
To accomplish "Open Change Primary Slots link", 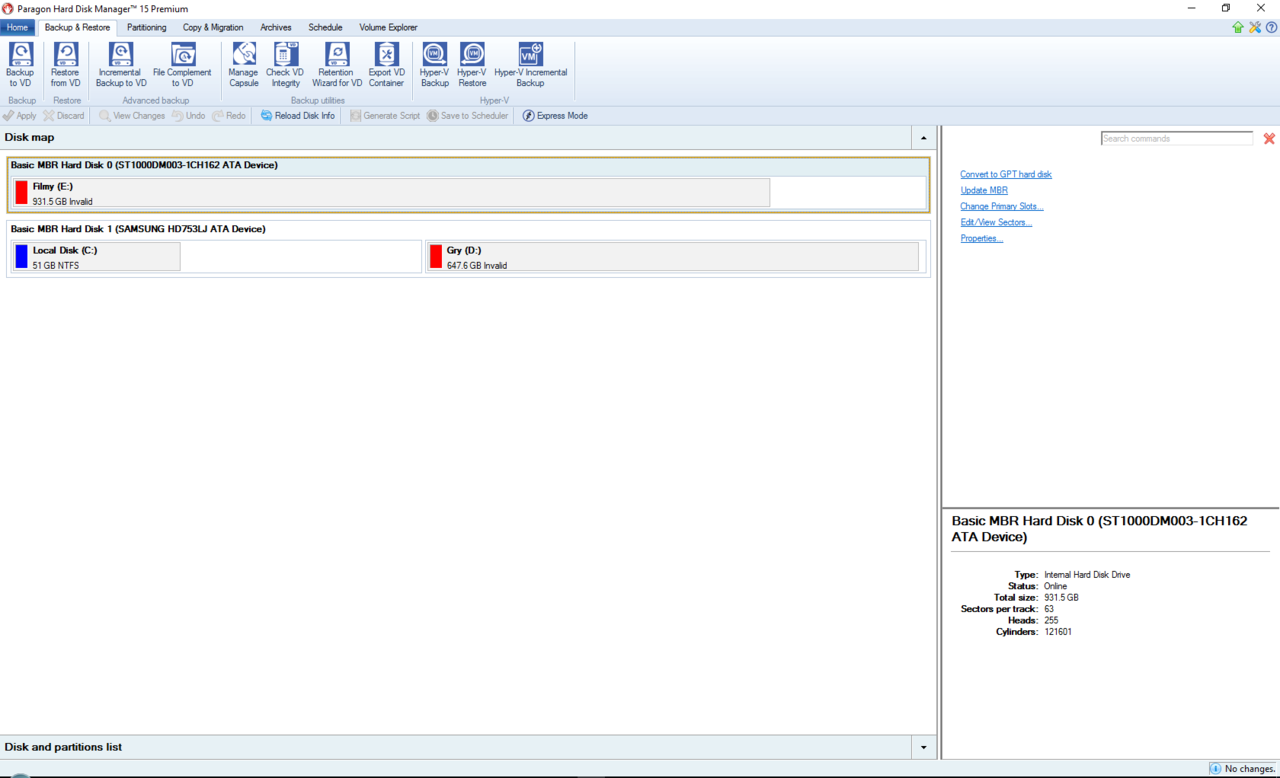I will [x=1002, y=206].
